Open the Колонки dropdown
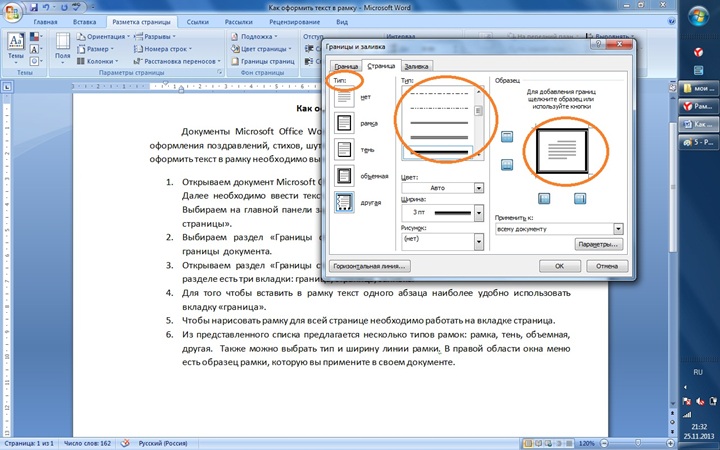 (98, 61)
